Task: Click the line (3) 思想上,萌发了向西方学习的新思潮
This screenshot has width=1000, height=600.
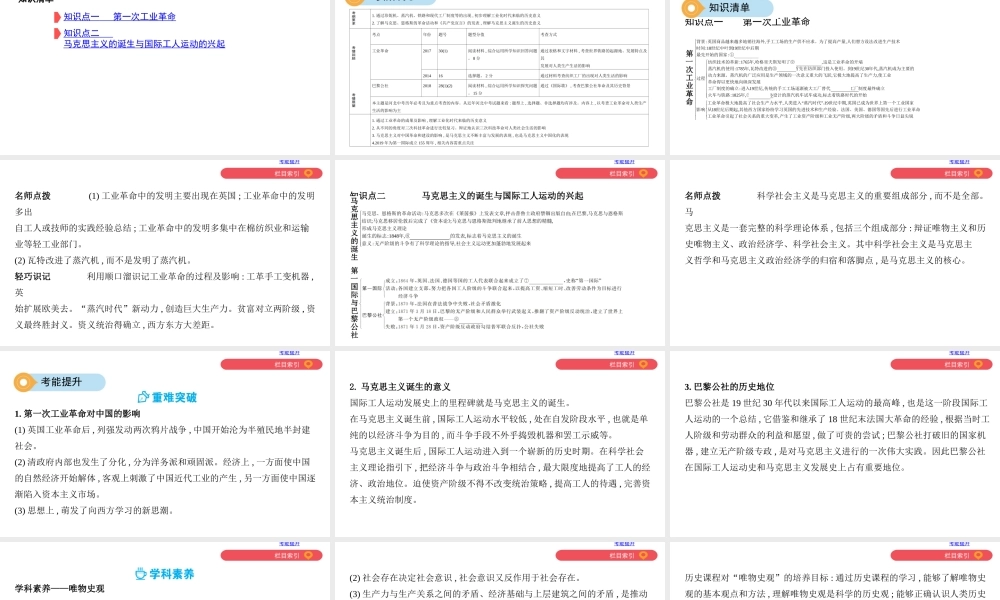Action: pos(94,511)
